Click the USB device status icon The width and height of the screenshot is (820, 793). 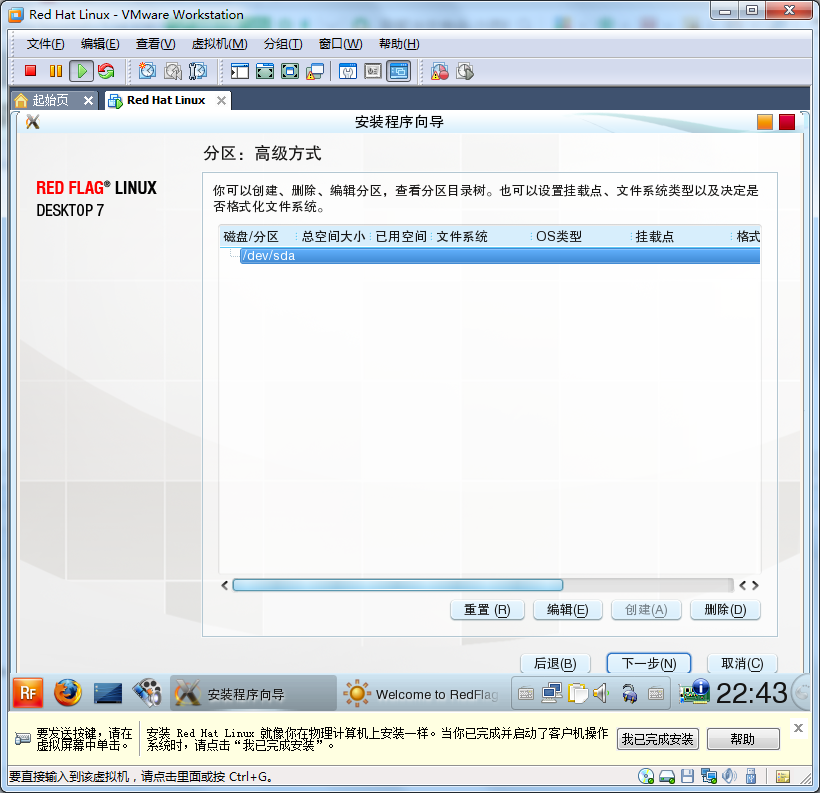point(751,776)
